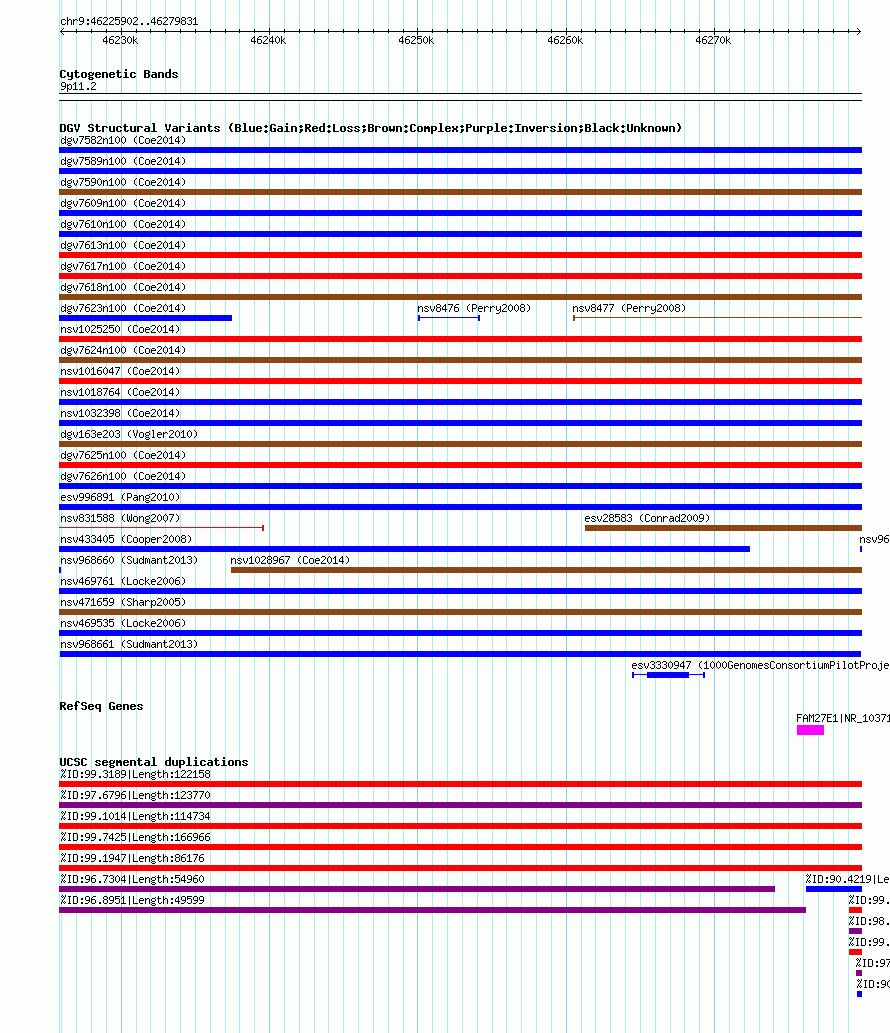Select variant label dgv7610n100 (Coe2014)

[x=123, y=225]
